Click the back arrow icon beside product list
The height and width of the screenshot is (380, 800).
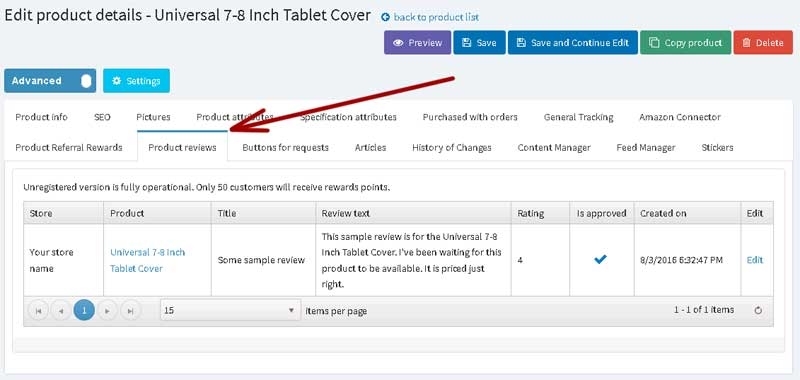click(x=386, y=17)
